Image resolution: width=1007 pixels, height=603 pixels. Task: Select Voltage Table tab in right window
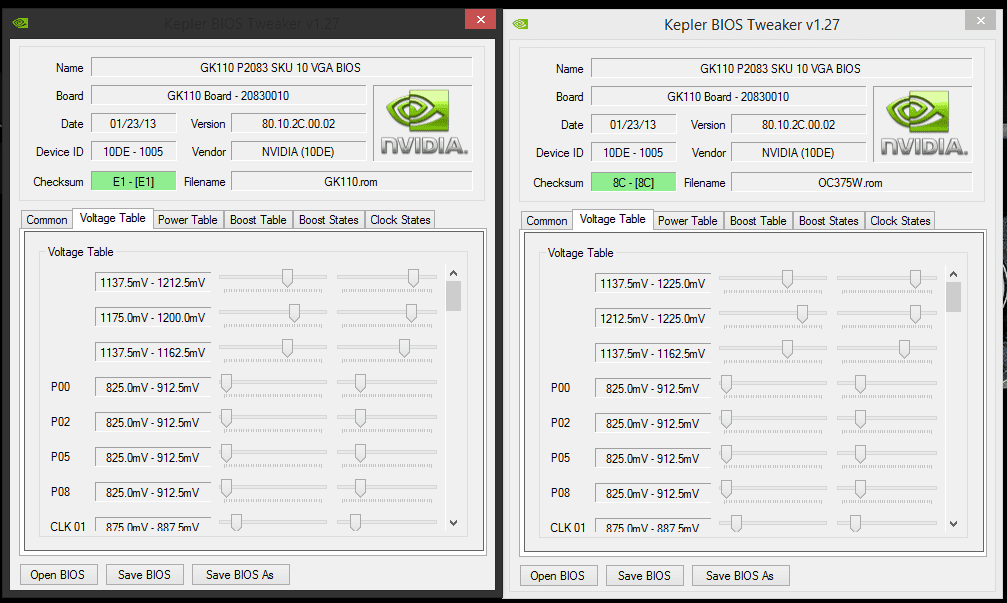tap(613, 220)
